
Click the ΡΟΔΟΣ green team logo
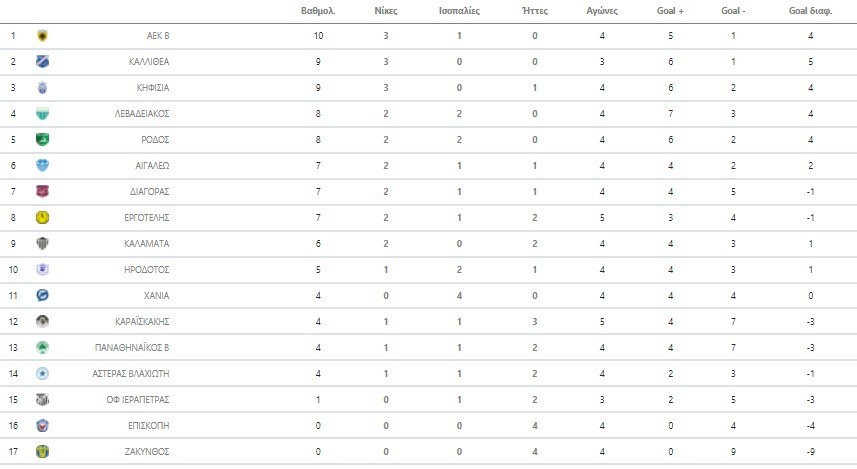pyautogui.click(x=42, y=140)
